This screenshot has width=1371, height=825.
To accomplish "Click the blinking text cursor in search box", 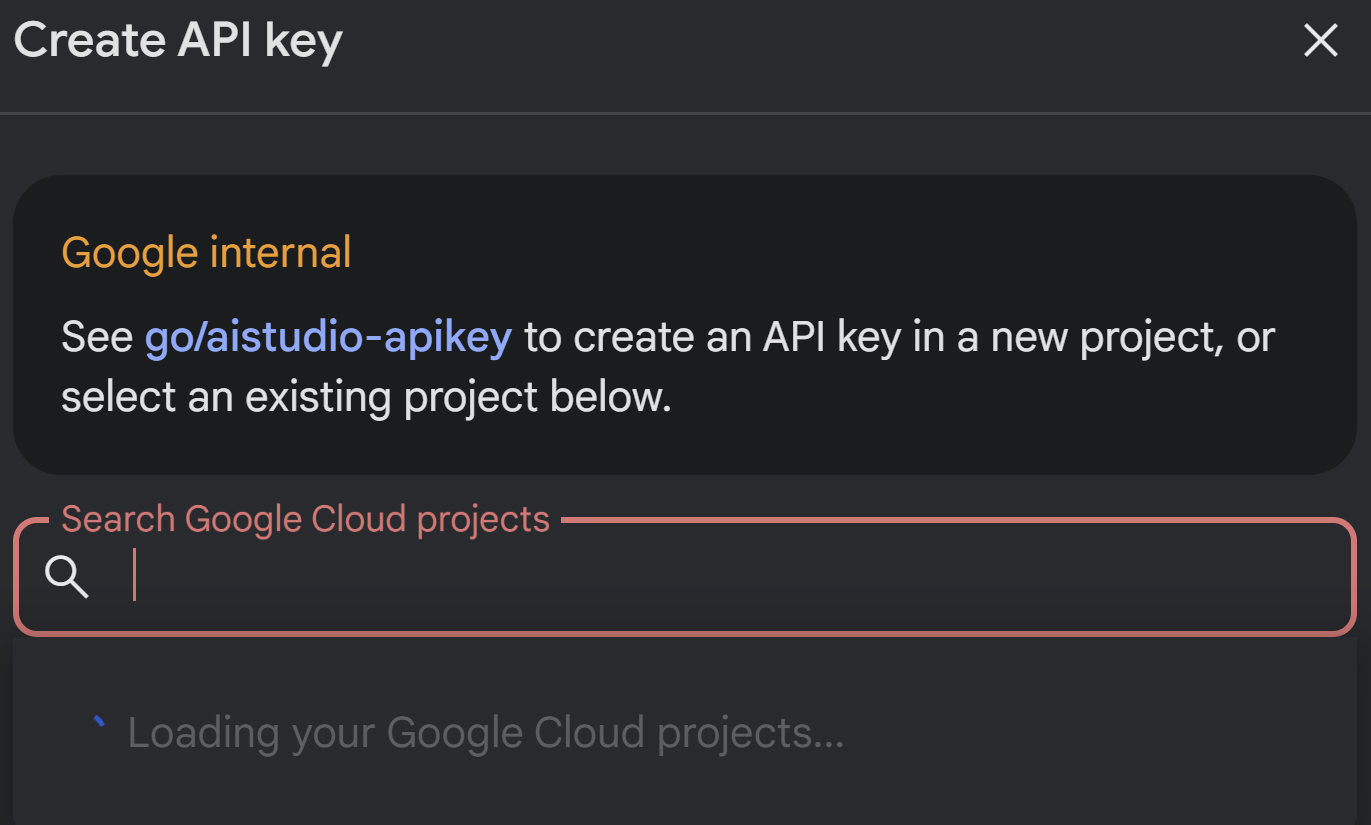I will [x=134, y=577].
